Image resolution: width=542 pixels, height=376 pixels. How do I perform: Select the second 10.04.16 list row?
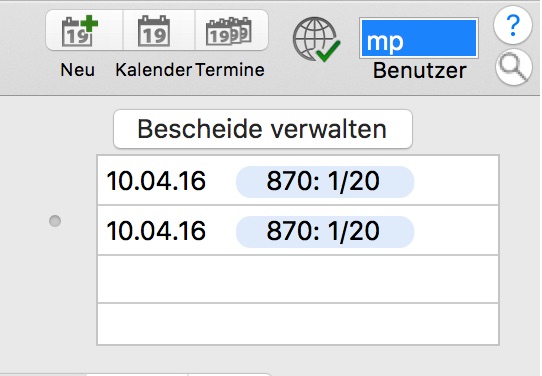point(298,231)
